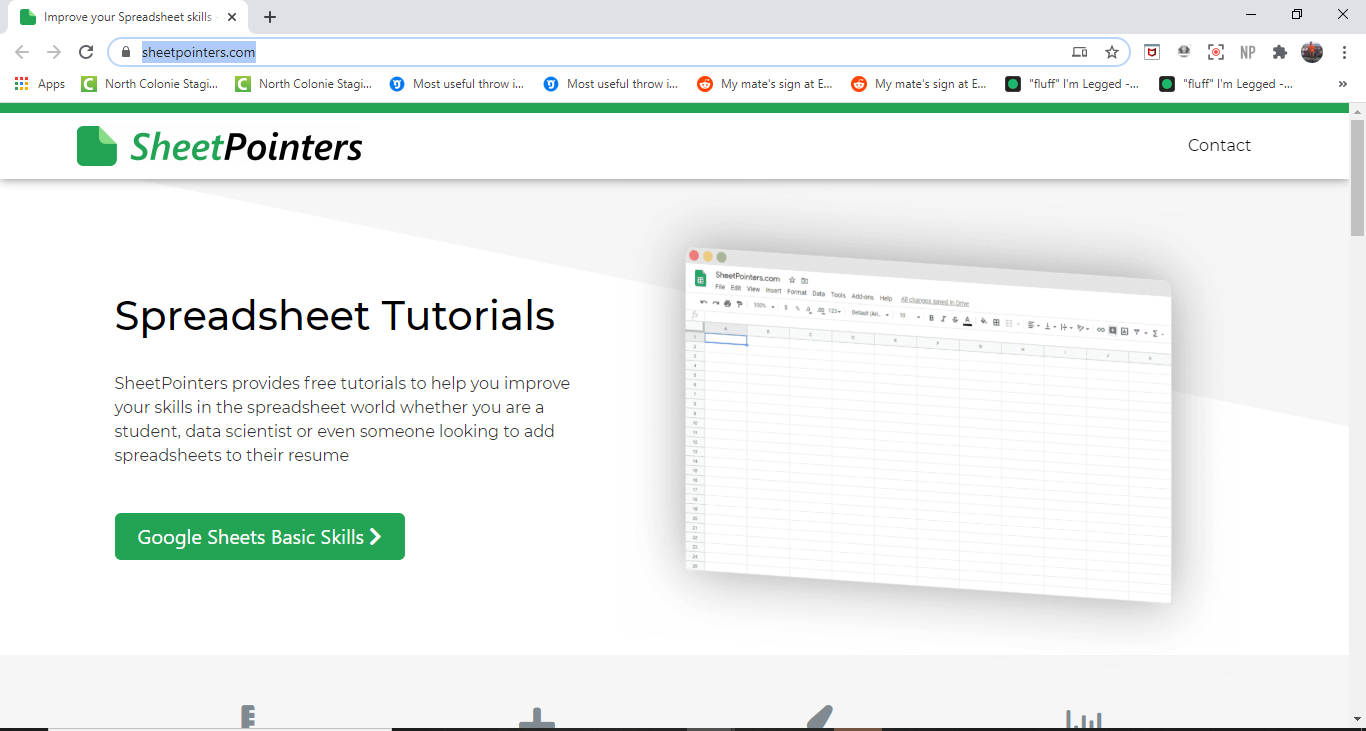Viewport: 1366px width, 731px height.
Task: Open the Extensions puzzle-piece menu
Action: coord(1280,52)
